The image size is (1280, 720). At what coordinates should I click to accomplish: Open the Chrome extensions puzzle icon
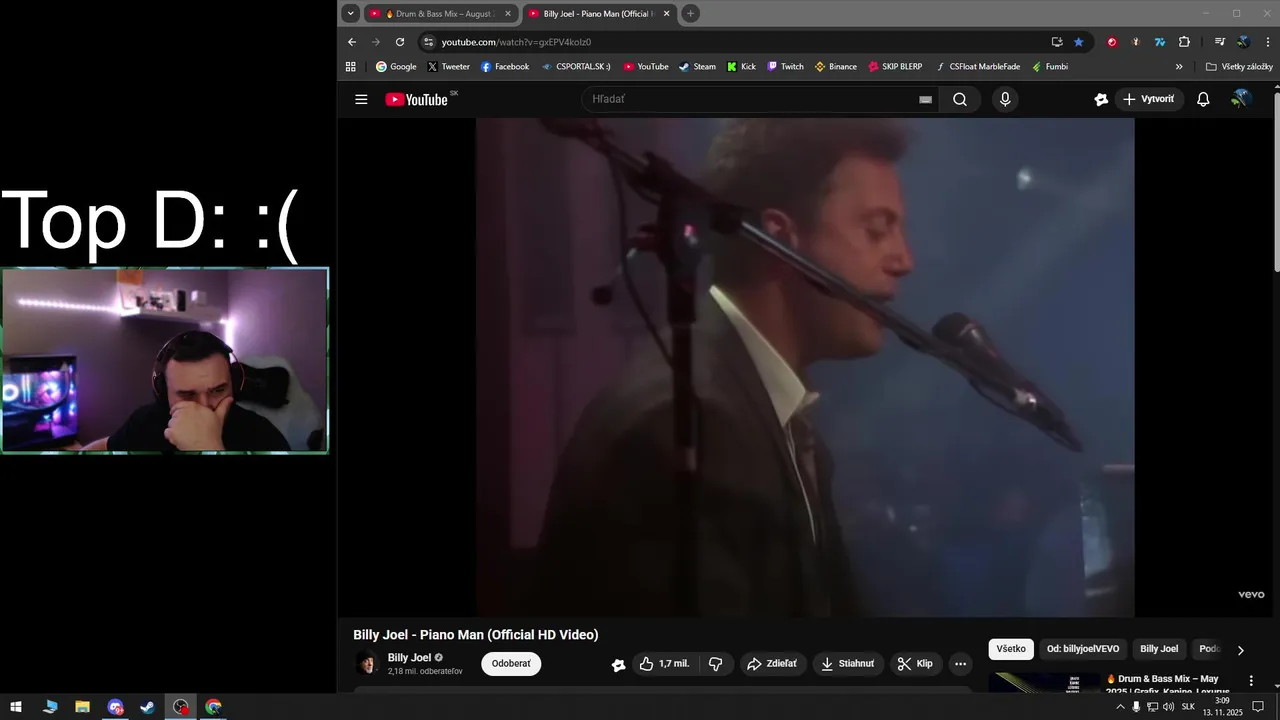point(1184,42)
